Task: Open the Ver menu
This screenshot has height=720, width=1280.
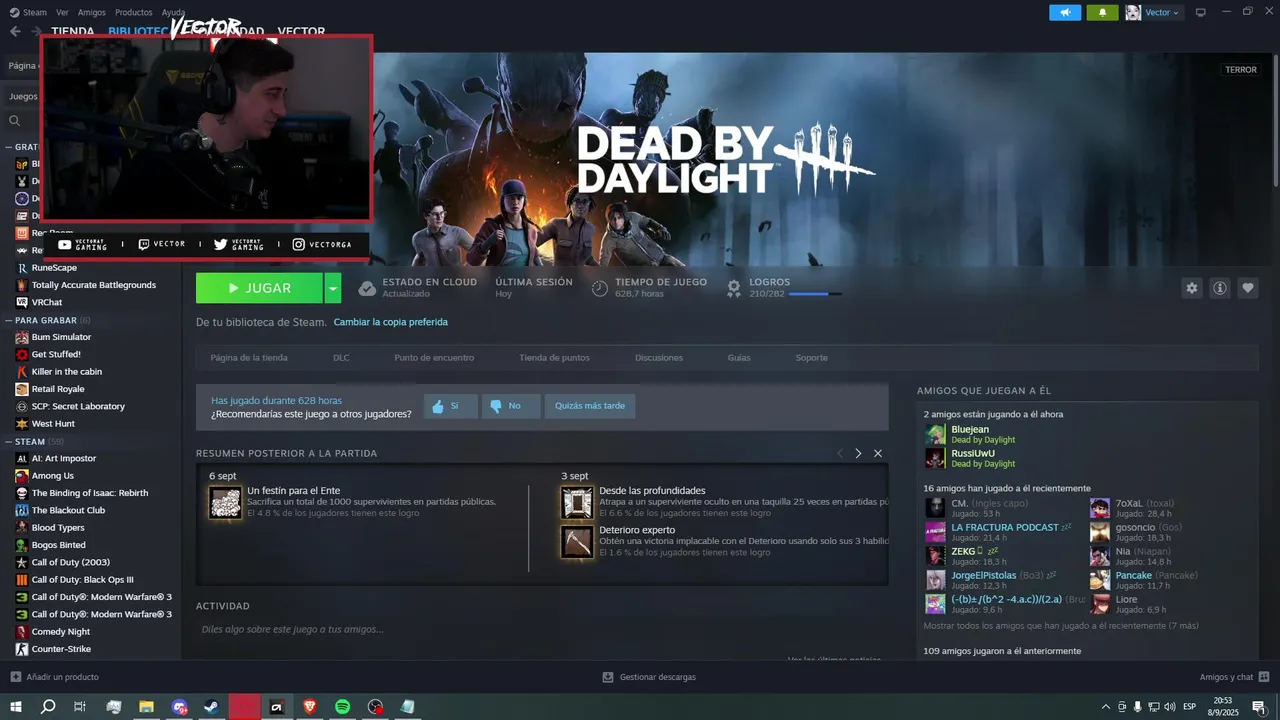Action: (62, 12)
